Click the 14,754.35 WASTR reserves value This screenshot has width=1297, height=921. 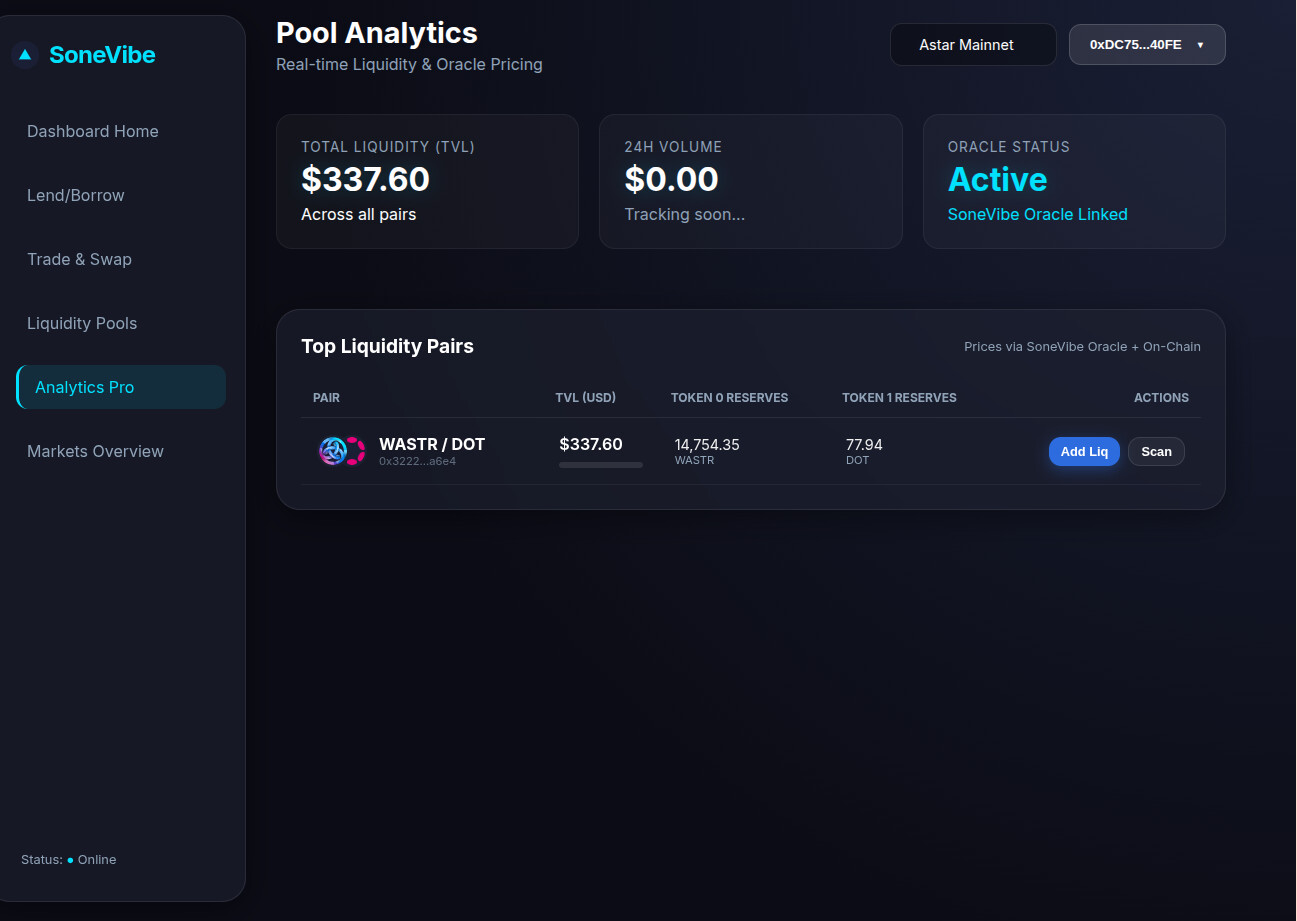[x=707, y=445]
